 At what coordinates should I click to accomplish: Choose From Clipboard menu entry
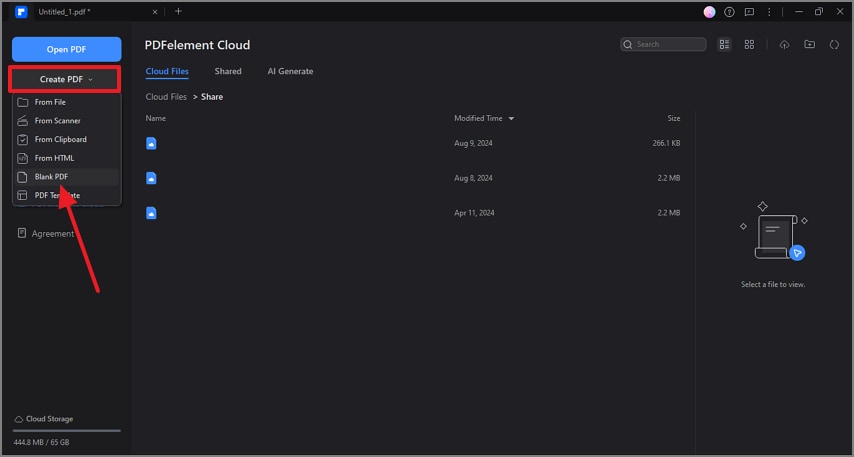click(x=66, y=139)
